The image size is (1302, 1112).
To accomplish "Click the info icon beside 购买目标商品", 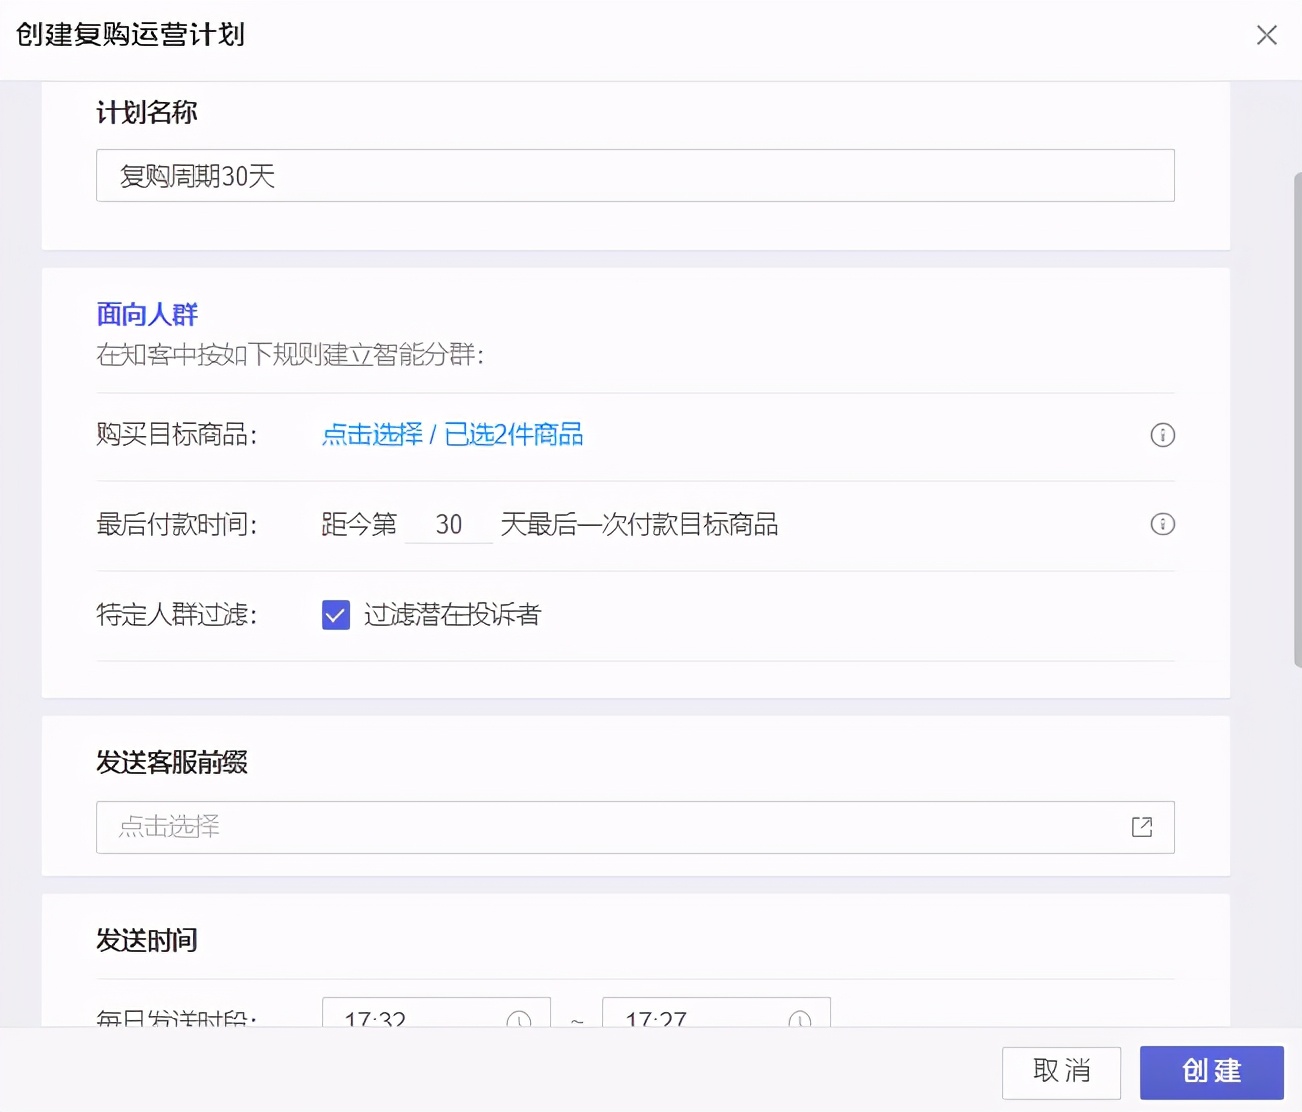I will tap(1162, 435).
